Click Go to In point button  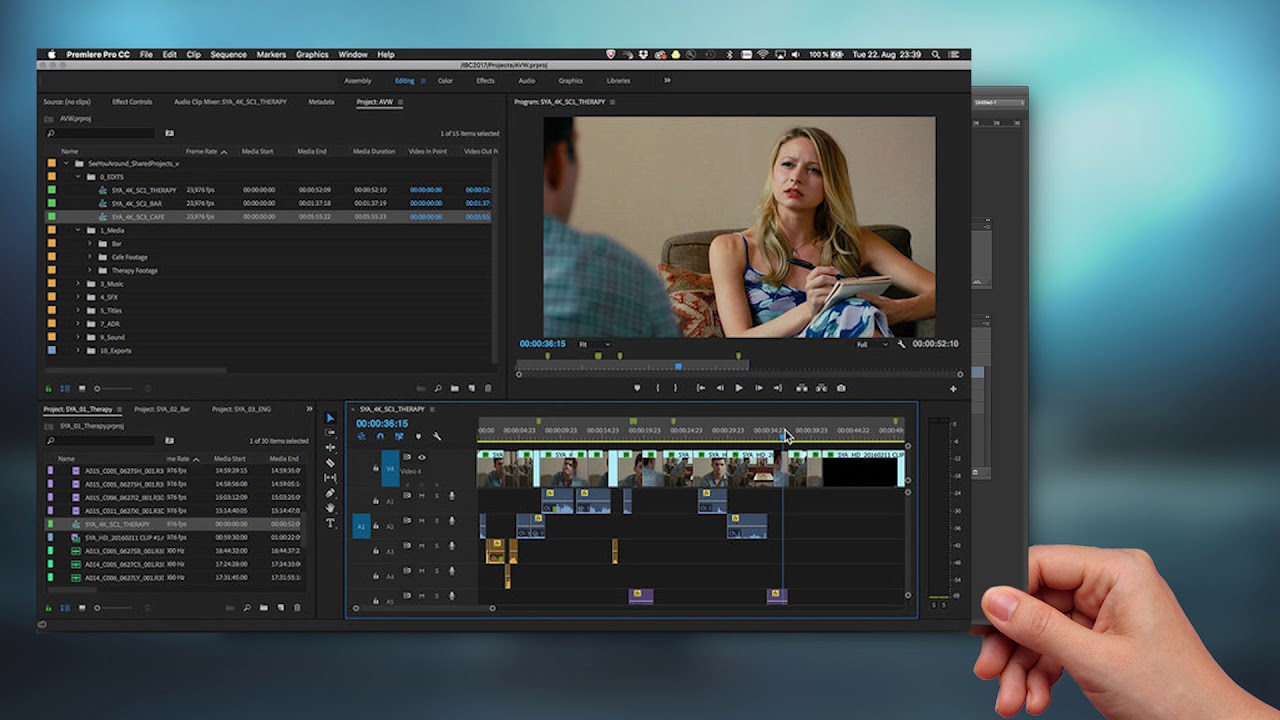(700, 388)
